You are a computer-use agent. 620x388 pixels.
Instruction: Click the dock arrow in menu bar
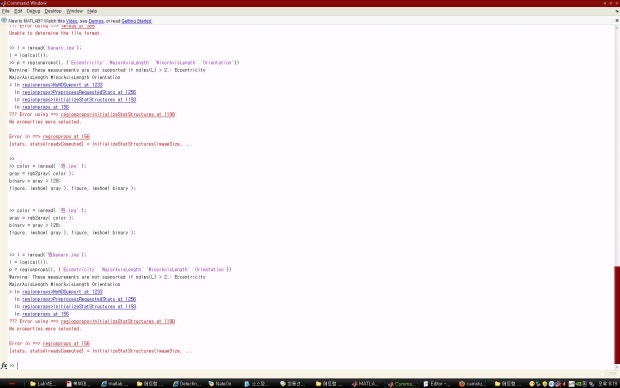click(x=617, y=11)
